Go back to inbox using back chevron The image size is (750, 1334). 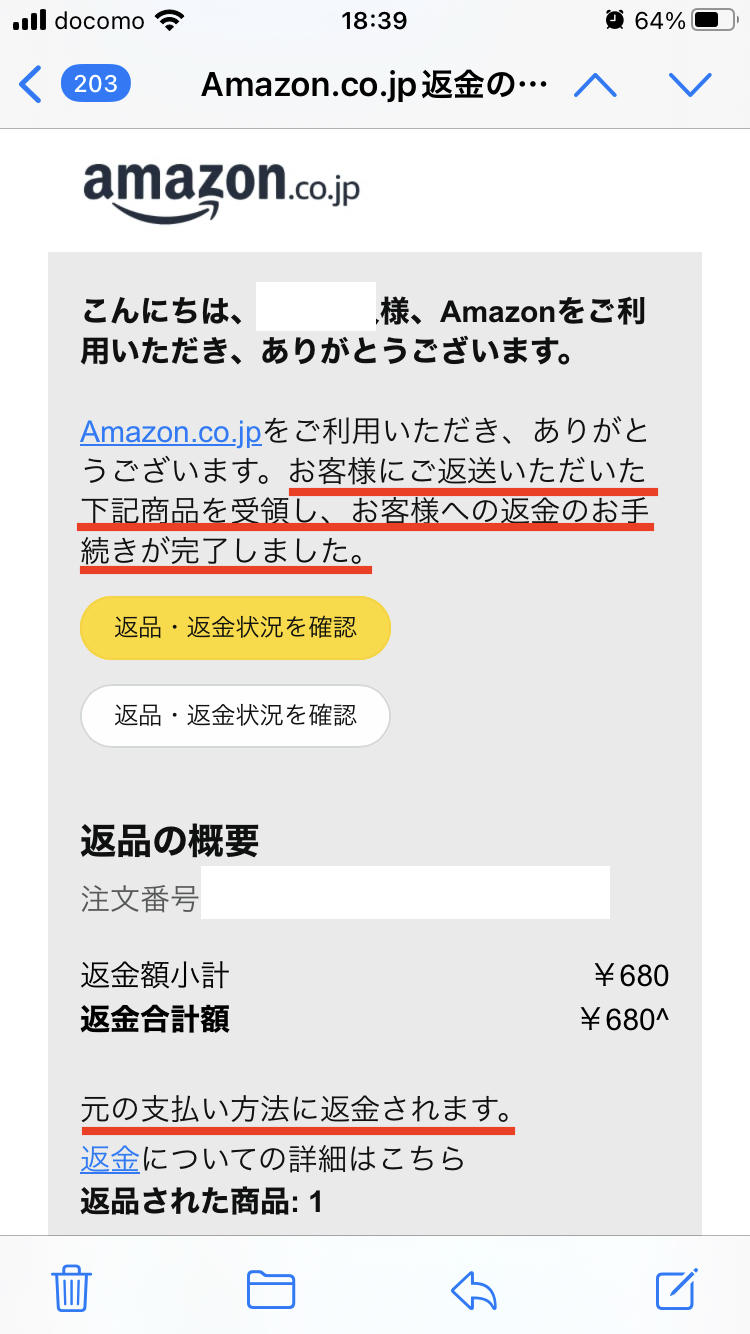(29, 85)
